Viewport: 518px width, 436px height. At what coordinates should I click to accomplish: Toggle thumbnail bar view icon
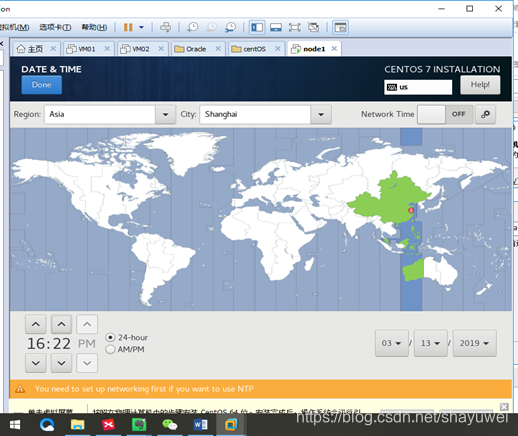[x=276, y=27]
